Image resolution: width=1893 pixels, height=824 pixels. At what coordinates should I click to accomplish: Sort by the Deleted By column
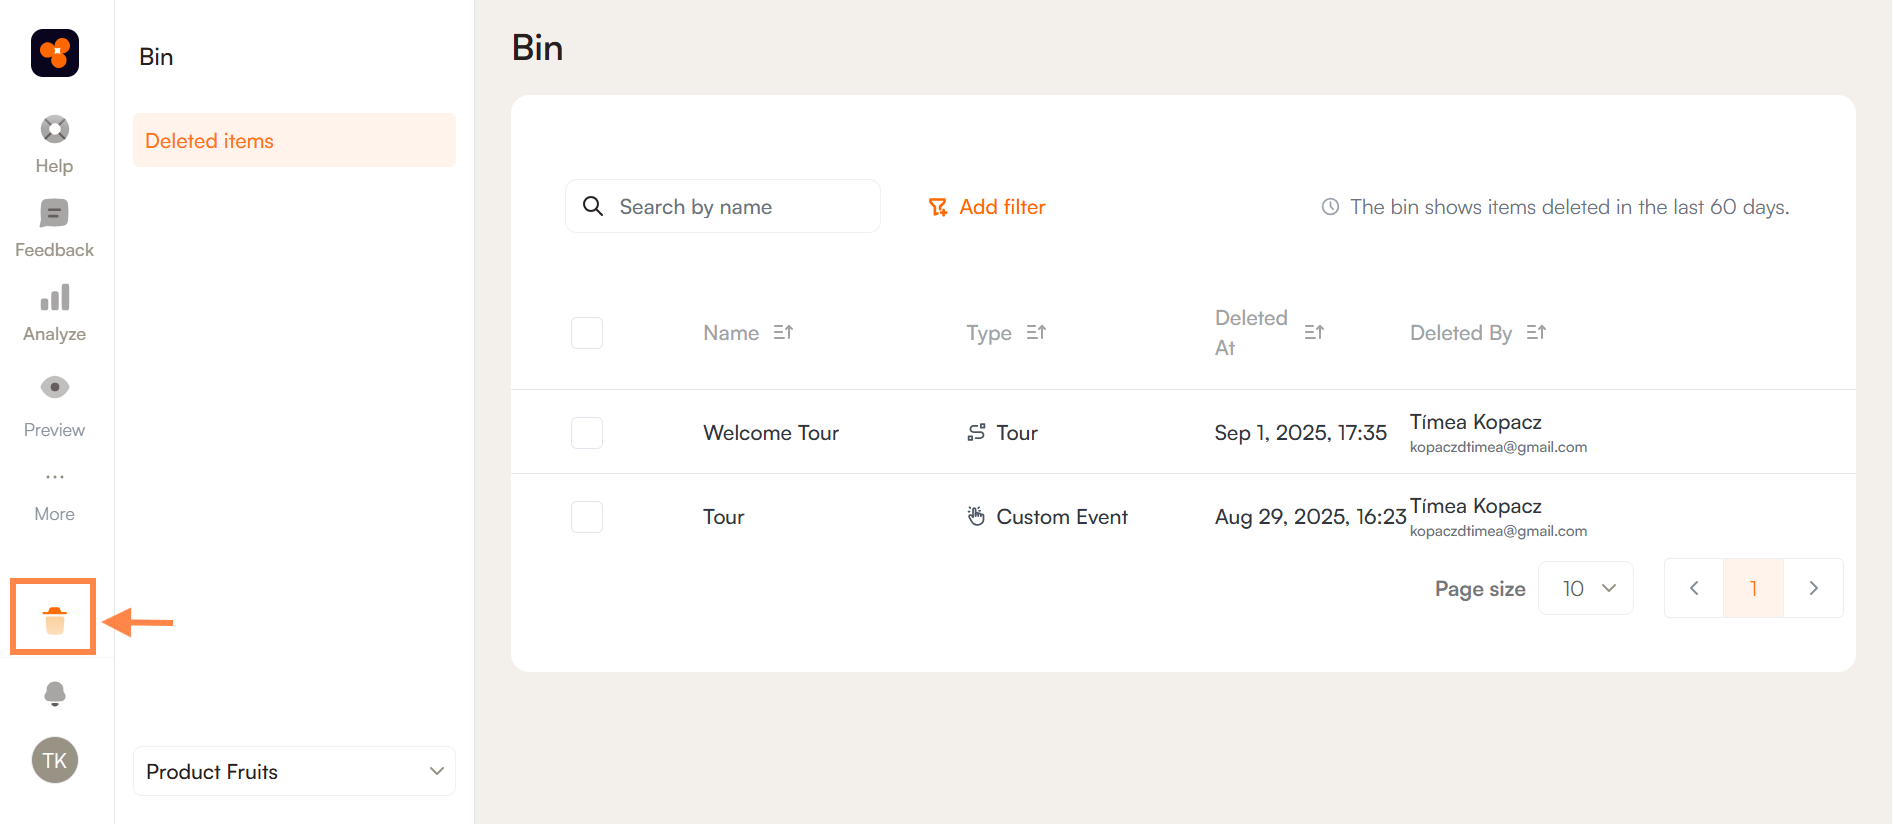pos(1536,333)
